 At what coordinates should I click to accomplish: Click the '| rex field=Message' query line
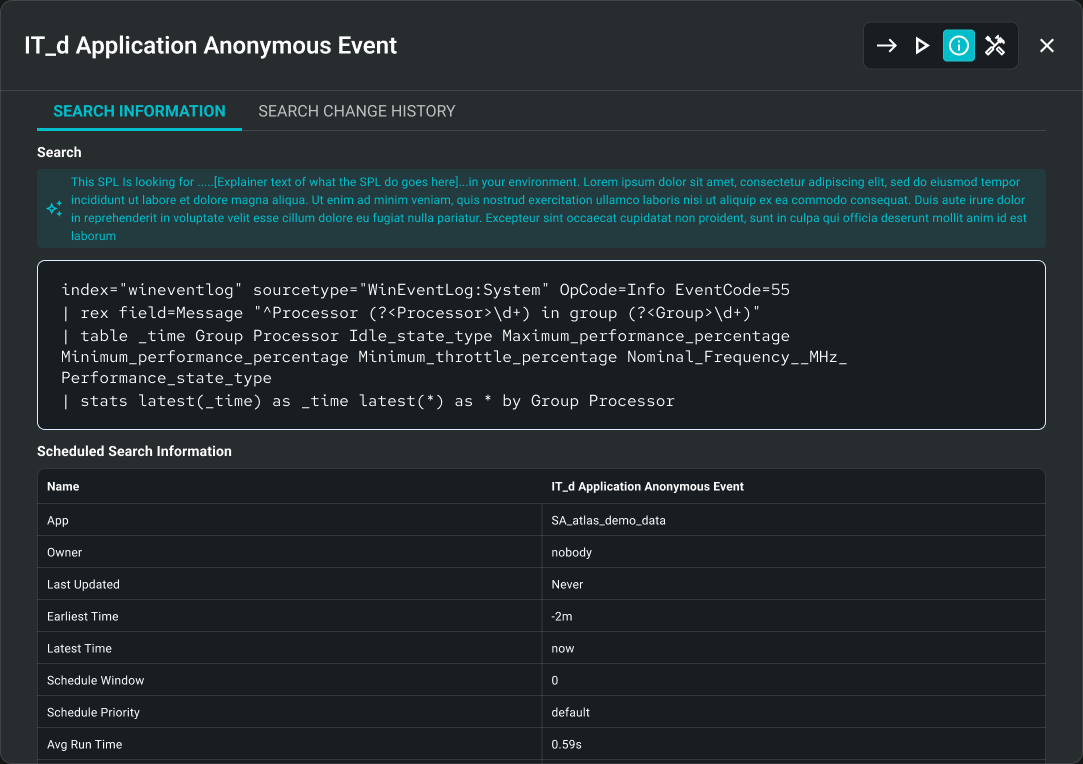[411, 313]
